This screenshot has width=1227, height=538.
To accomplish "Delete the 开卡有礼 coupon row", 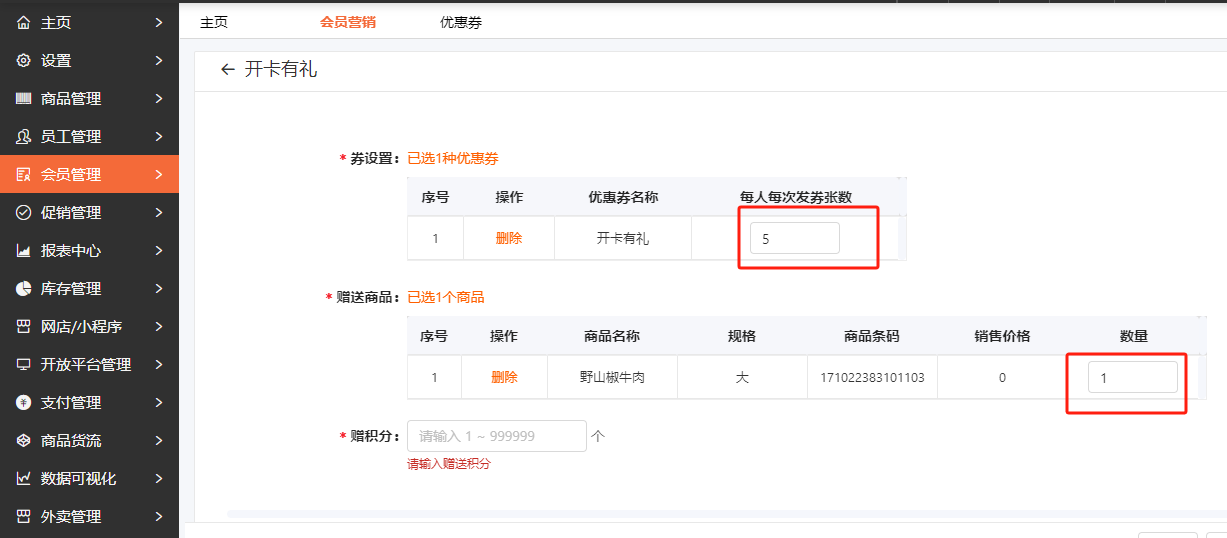I will 509,239.
